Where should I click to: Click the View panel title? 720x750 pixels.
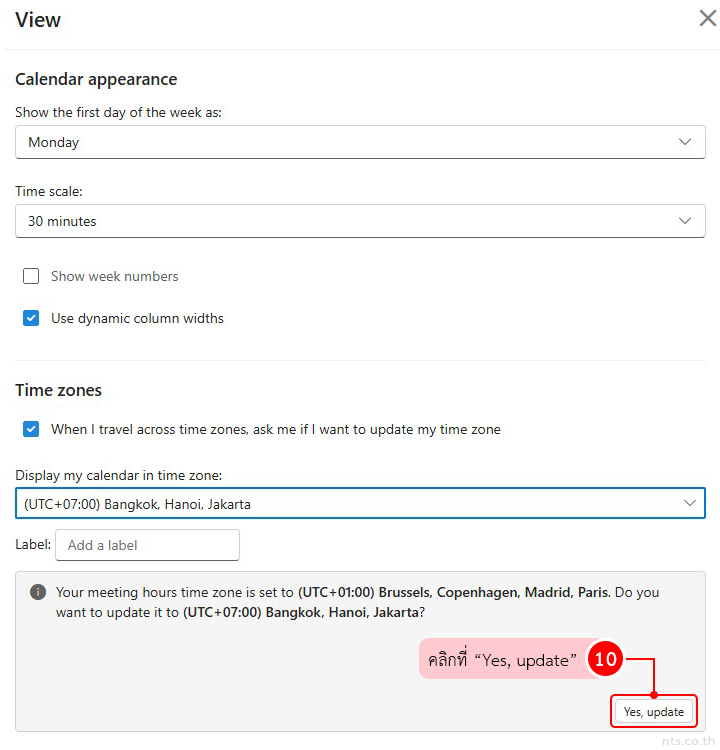tap(38, 19)
